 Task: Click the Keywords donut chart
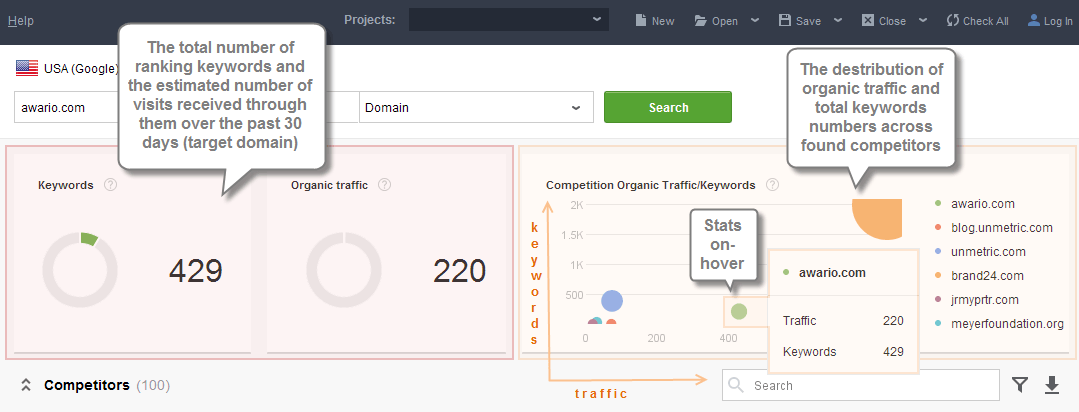[x=80, y=270]
